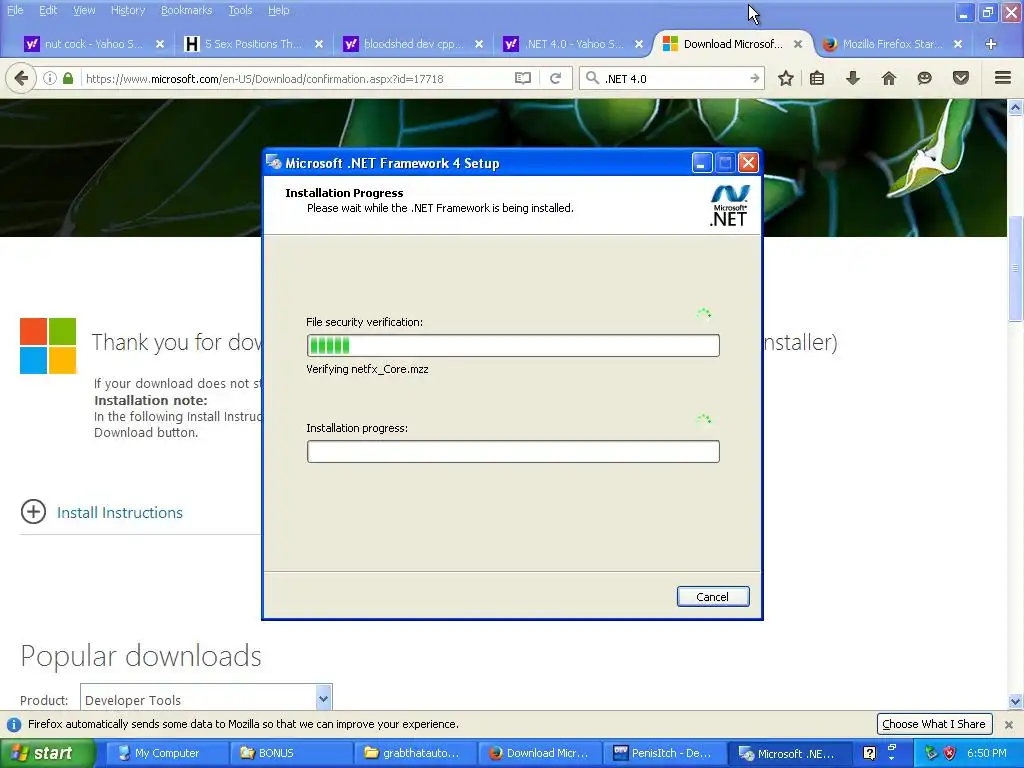Toggle Reader View icon in the address bar
The height and width of the screenshot is (768, 1024).
(522, 78)
